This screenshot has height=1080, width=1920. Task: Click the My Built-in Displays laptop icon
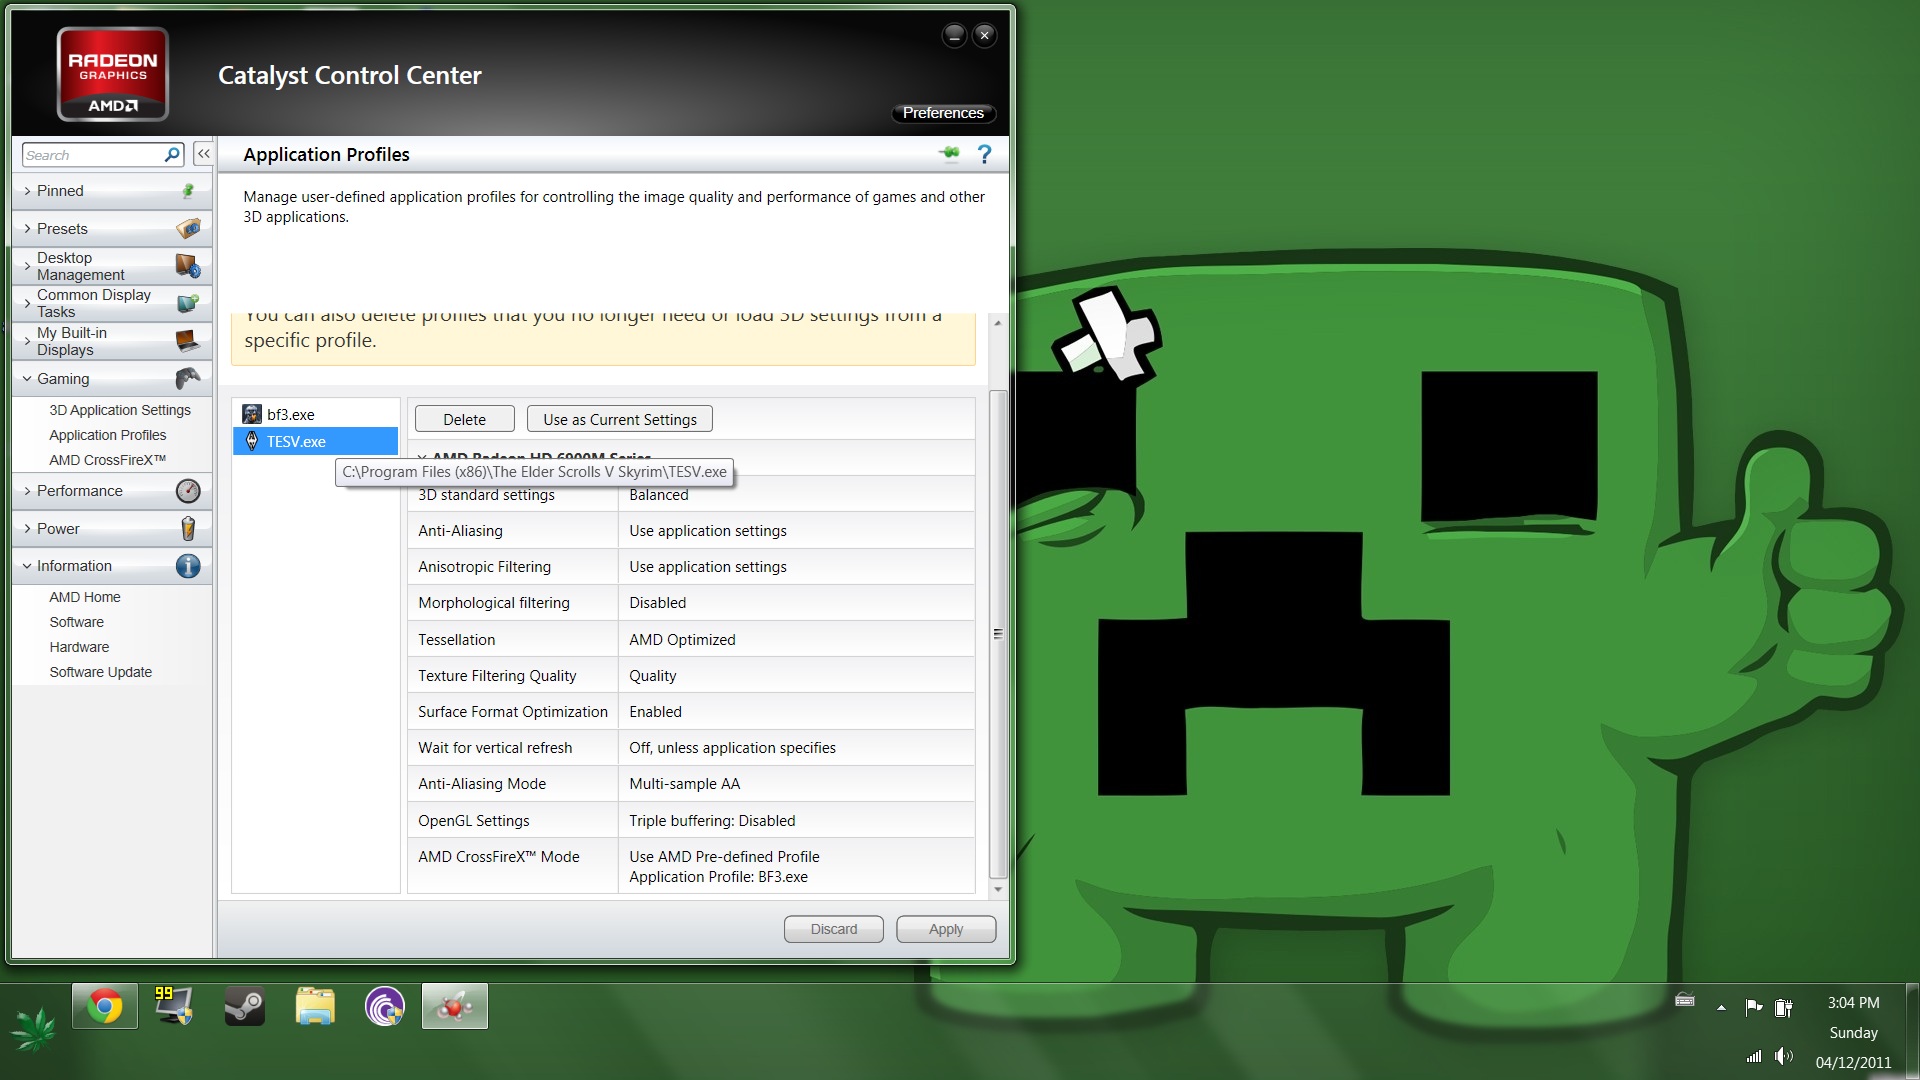pyautogui.click(x=187, y=341)
